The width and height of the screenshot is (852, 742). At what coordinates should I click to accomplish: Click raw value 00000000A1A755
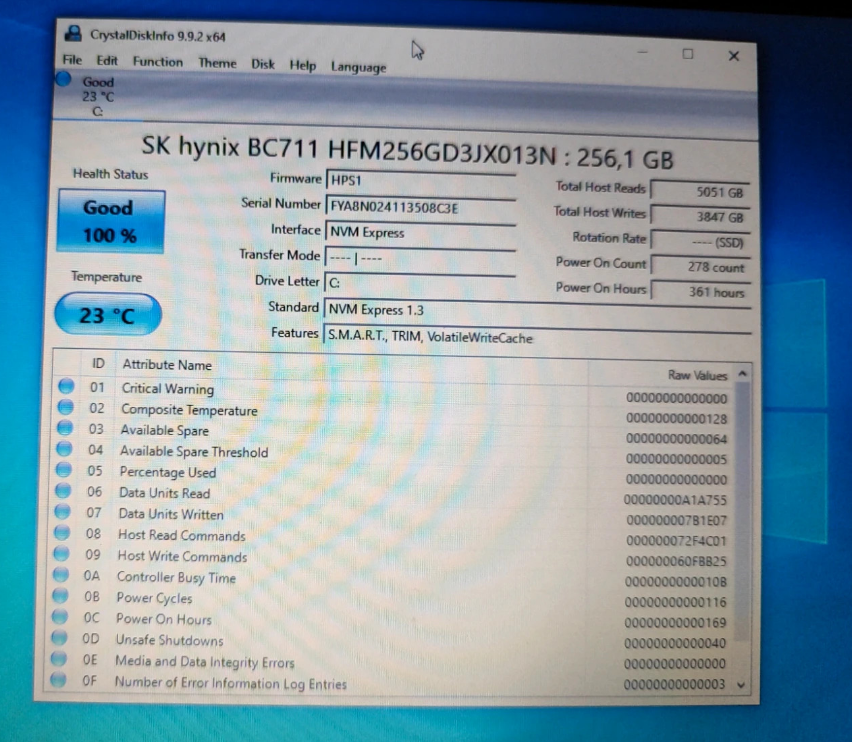pos(675,500)
